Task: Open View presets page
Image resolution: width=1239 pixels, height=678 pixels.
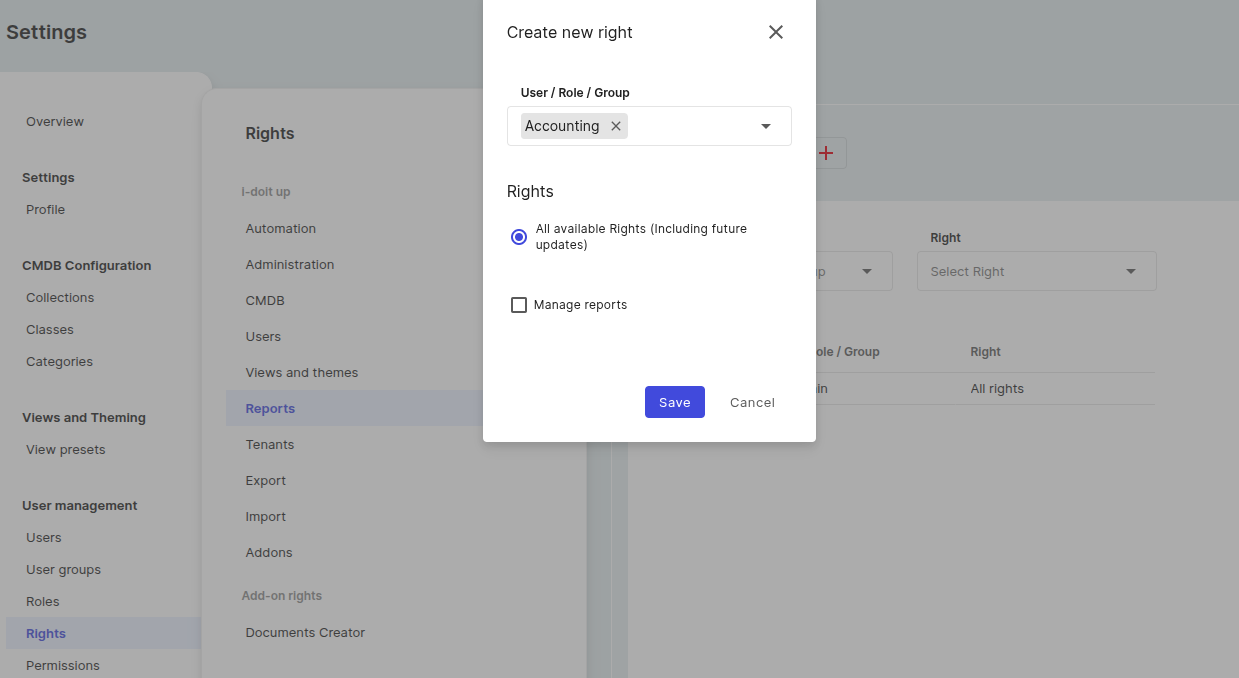Action: (66, 449)
